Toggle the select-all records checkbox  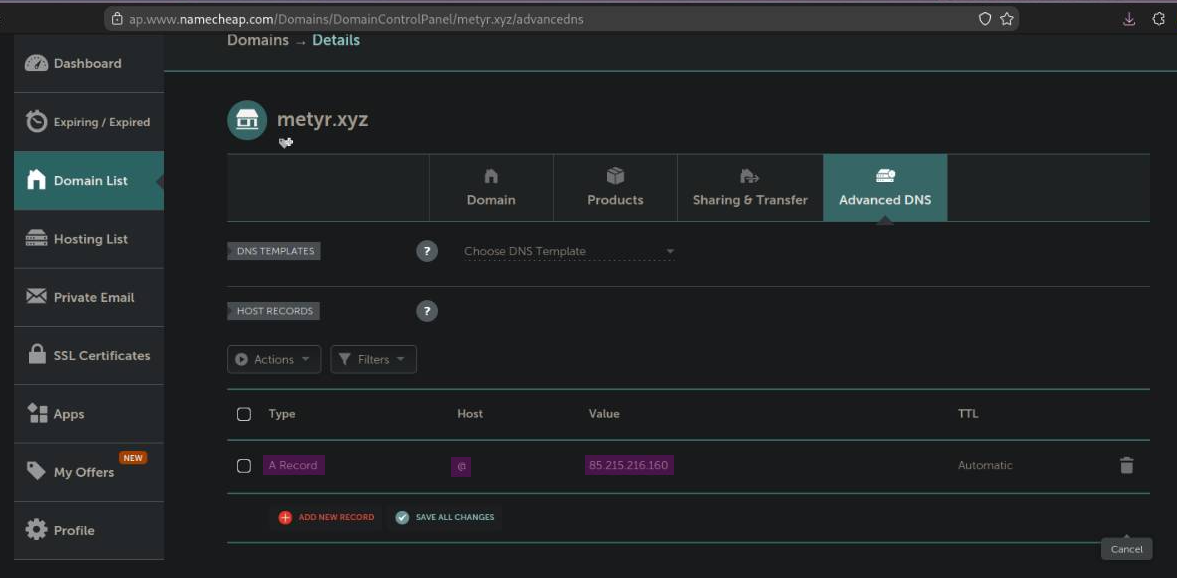coord(244,414)
